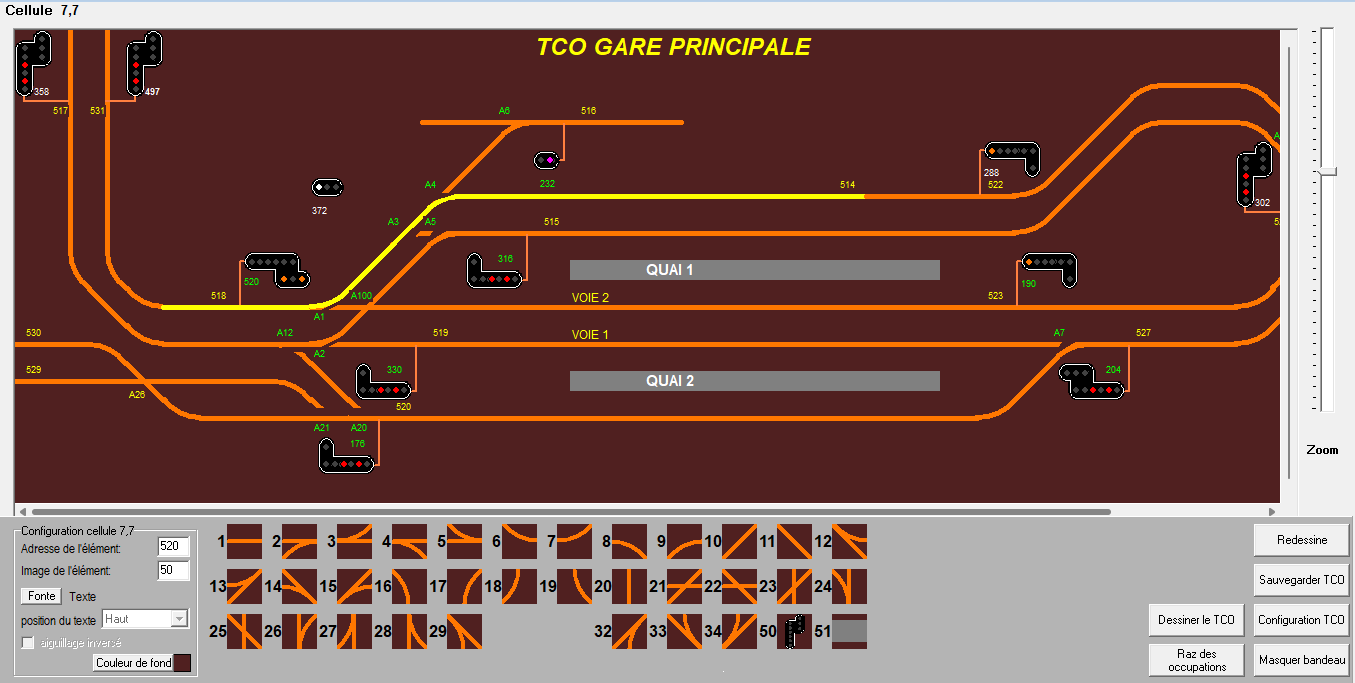Image resolution: width=1355 pixels, height=683 pixels.
Task: Open Configuration TCO
Action: [1300, 619]
